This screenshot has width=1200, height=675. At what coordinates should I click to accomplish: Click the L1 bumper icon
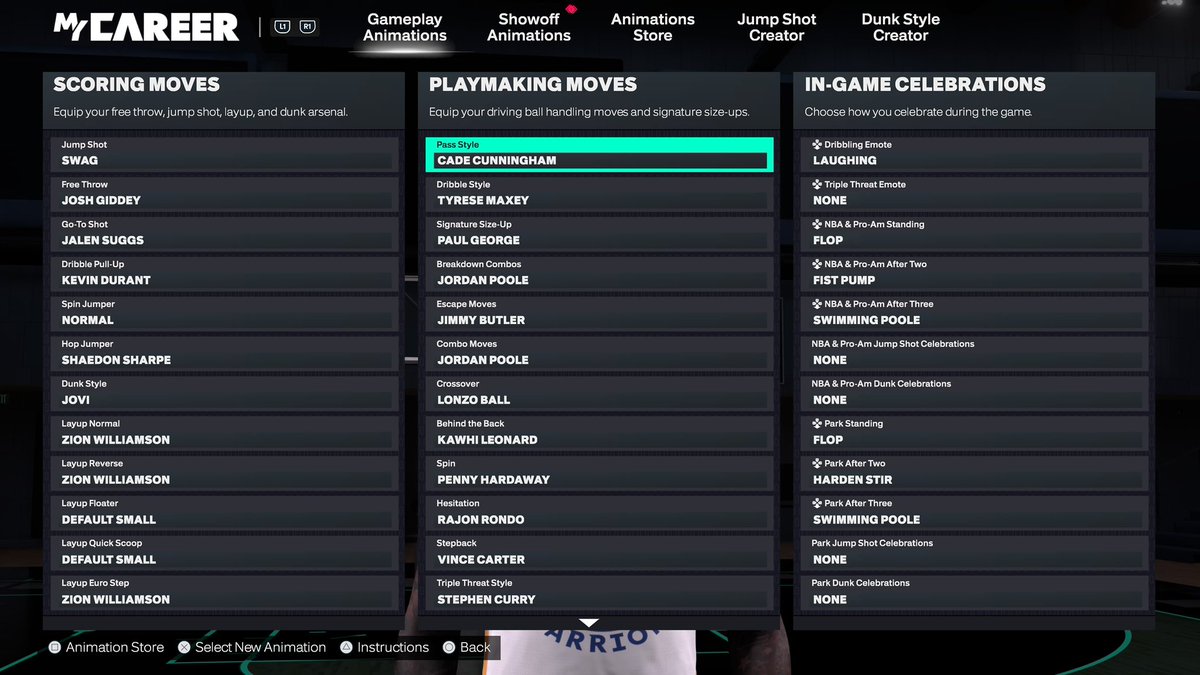[282, 27]
